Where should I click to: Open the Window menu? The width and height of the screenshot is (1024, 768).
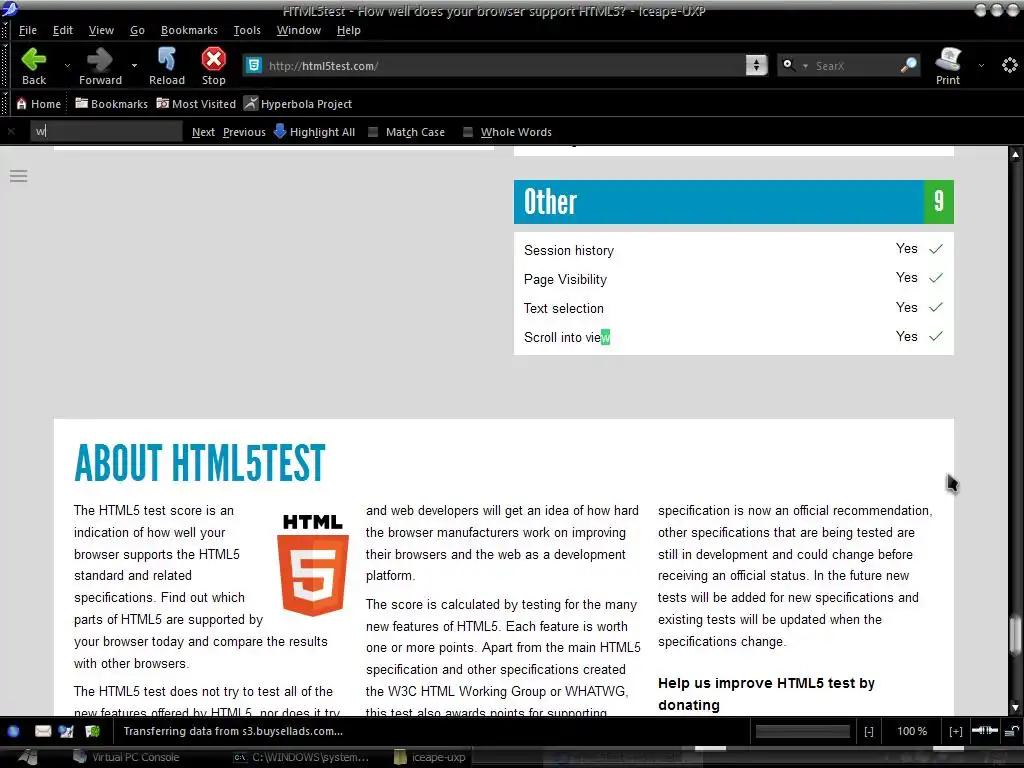tap(298, 30)
